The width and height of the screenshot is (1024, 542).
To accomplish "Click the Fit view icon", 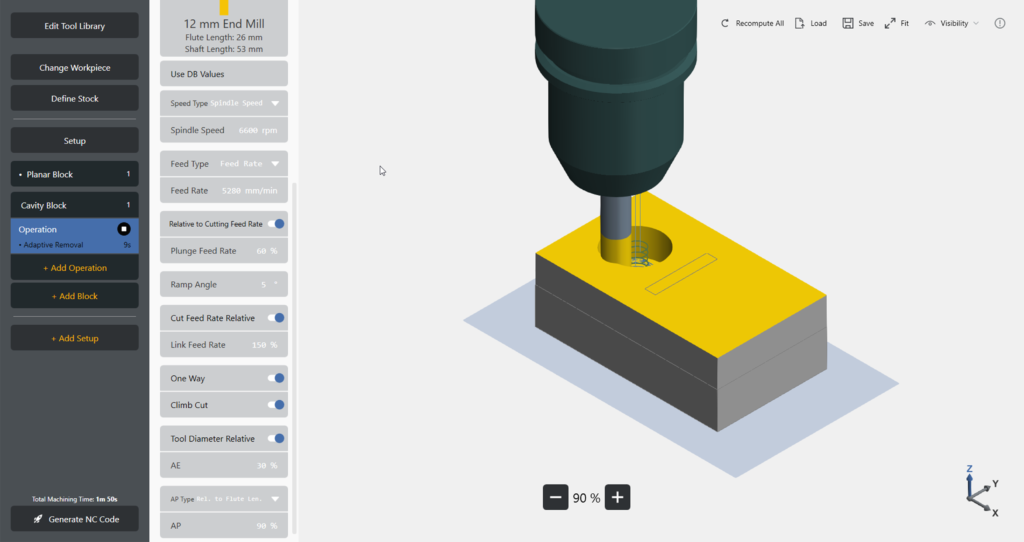I will click(890, 23).
